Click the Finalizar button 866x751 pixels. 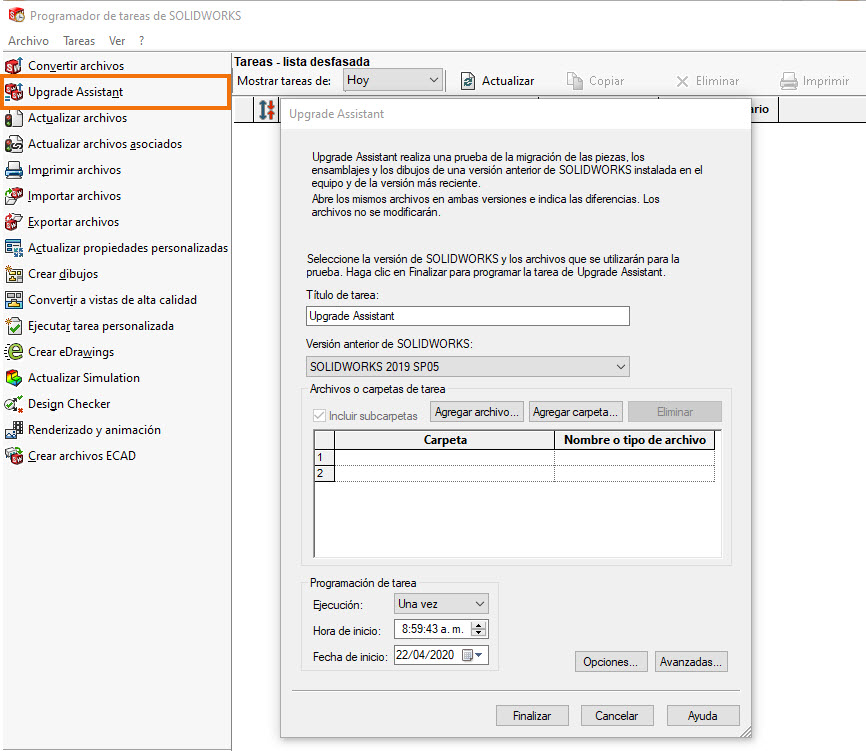pos(532,716)
